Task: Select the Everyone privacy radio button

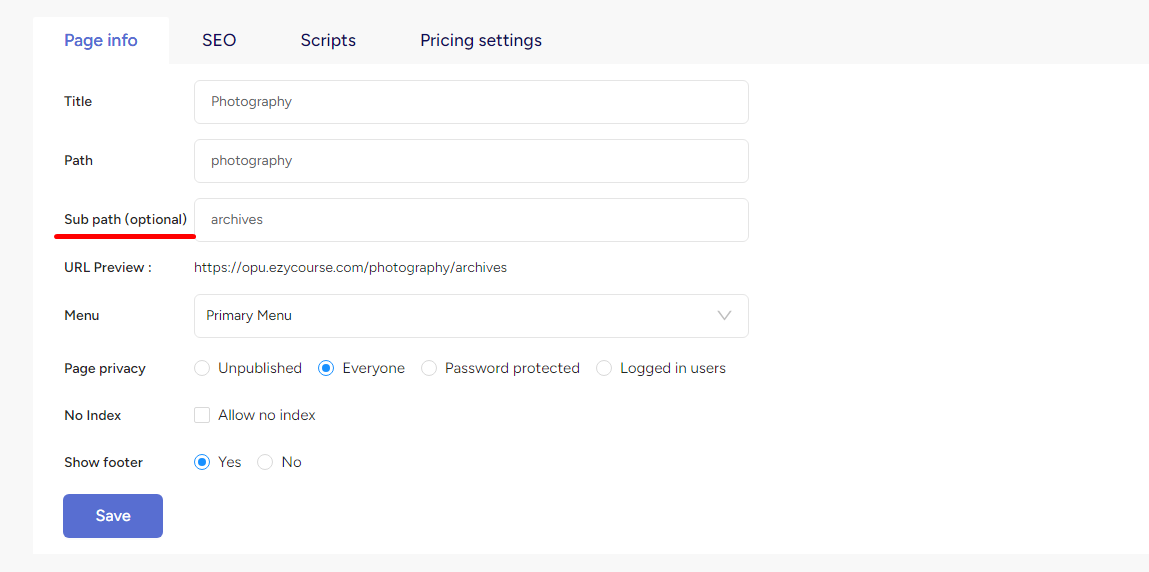Action: (326, 368)
